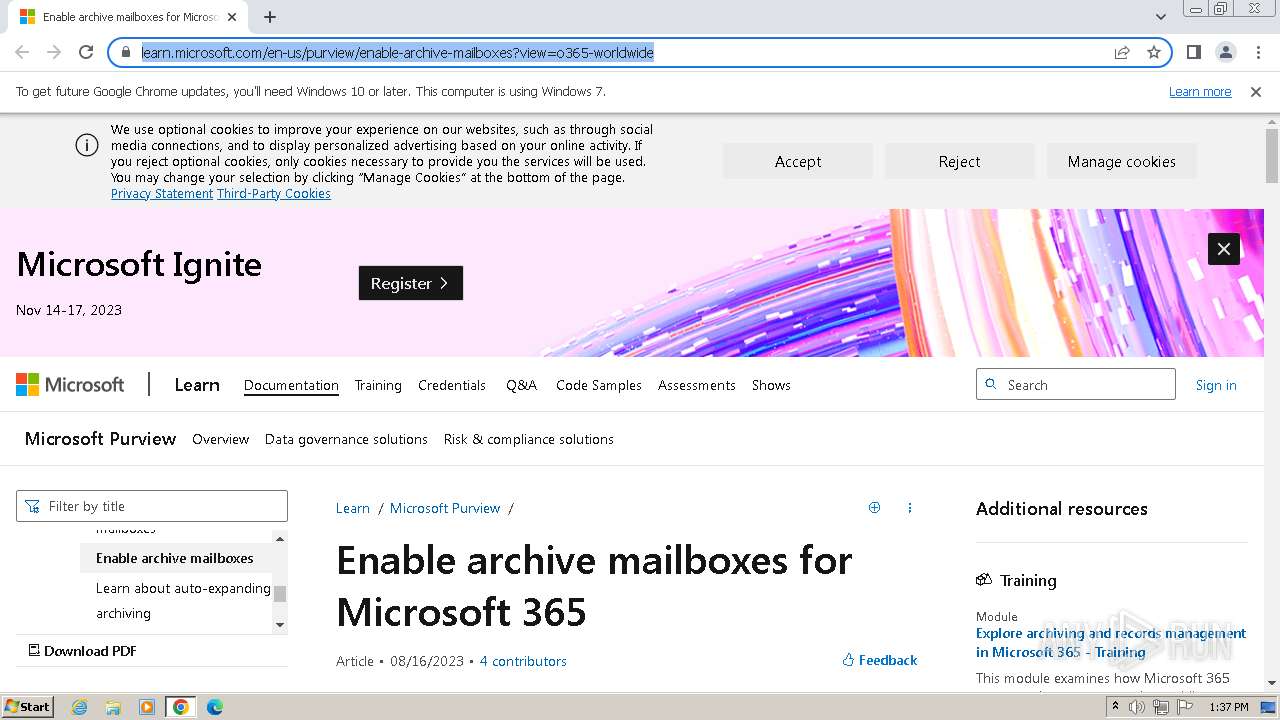
Task: Close the Microsoft Ignite banner
Action: [1224, 249]
